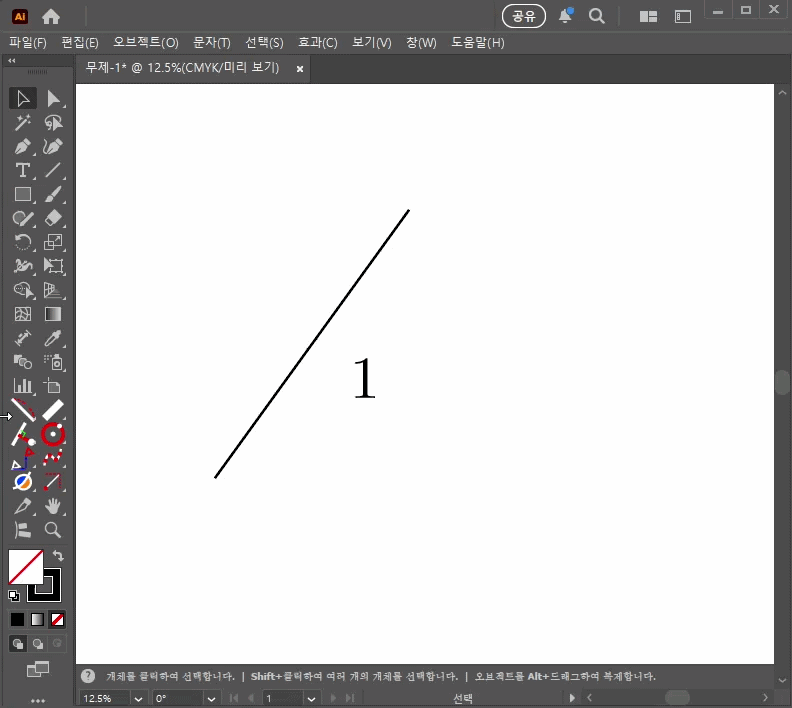Click the 공유 share button
792x708 pixels.
(524, 16)
